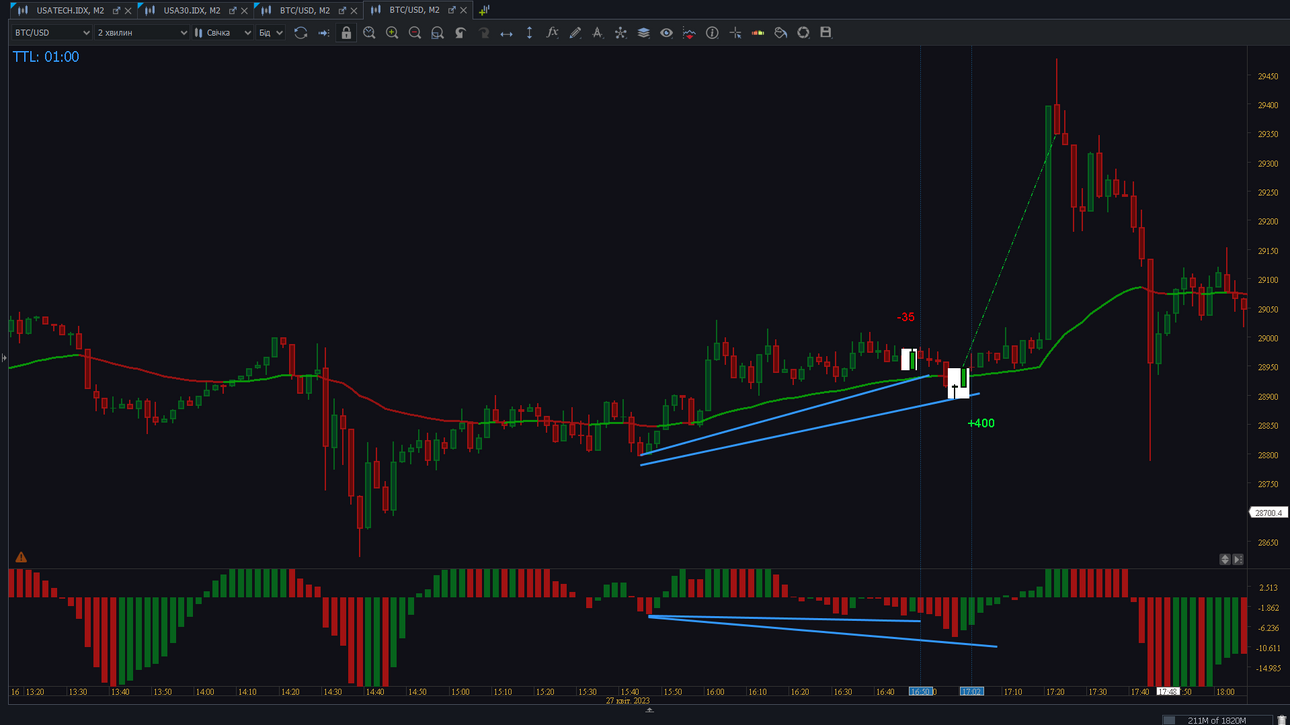1290x725 pixels.
Task: Expand the left side panel arrow
Action: [4, 358]
